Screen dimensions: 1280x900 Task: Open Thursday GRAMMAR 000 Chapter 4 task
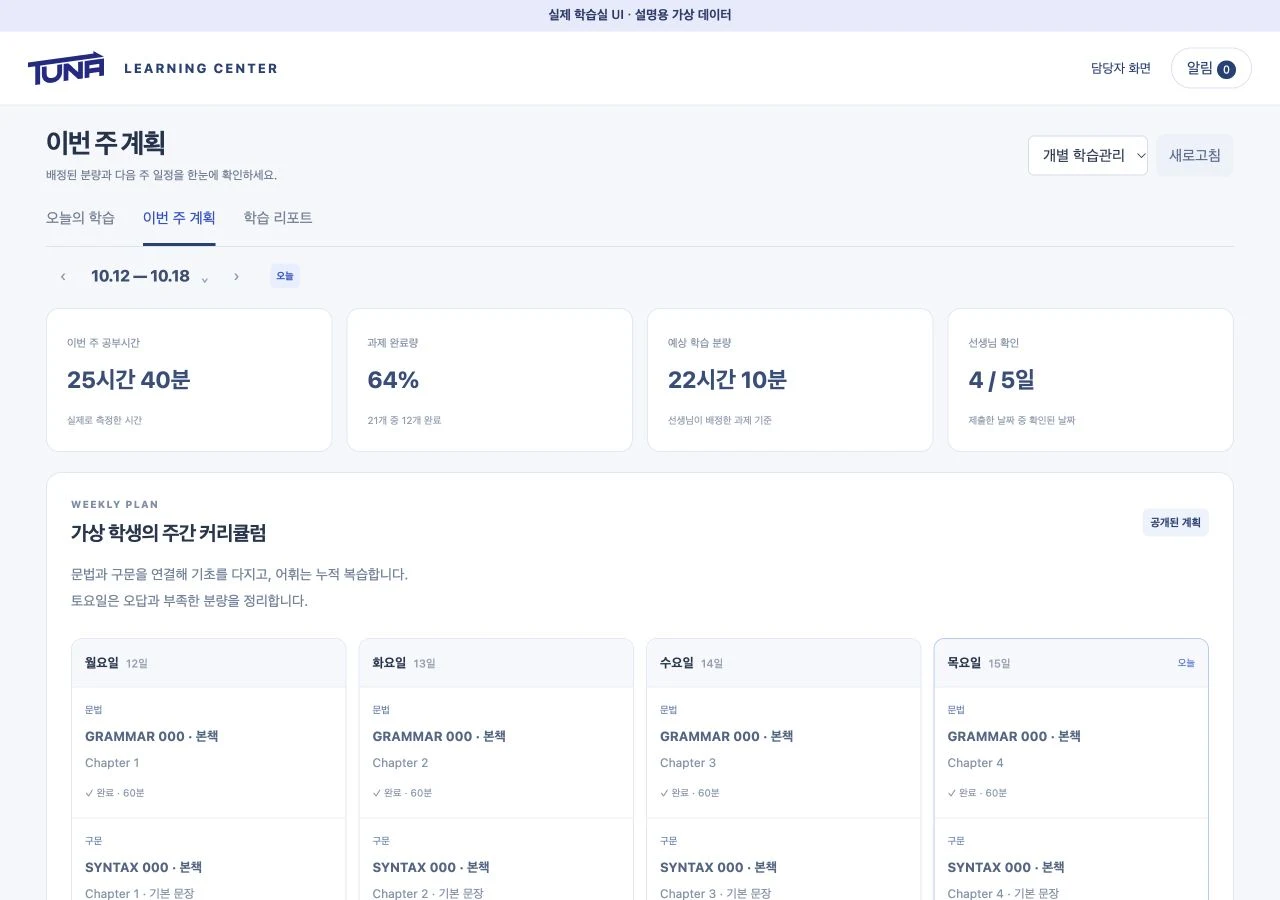(x=1071, y=752)
